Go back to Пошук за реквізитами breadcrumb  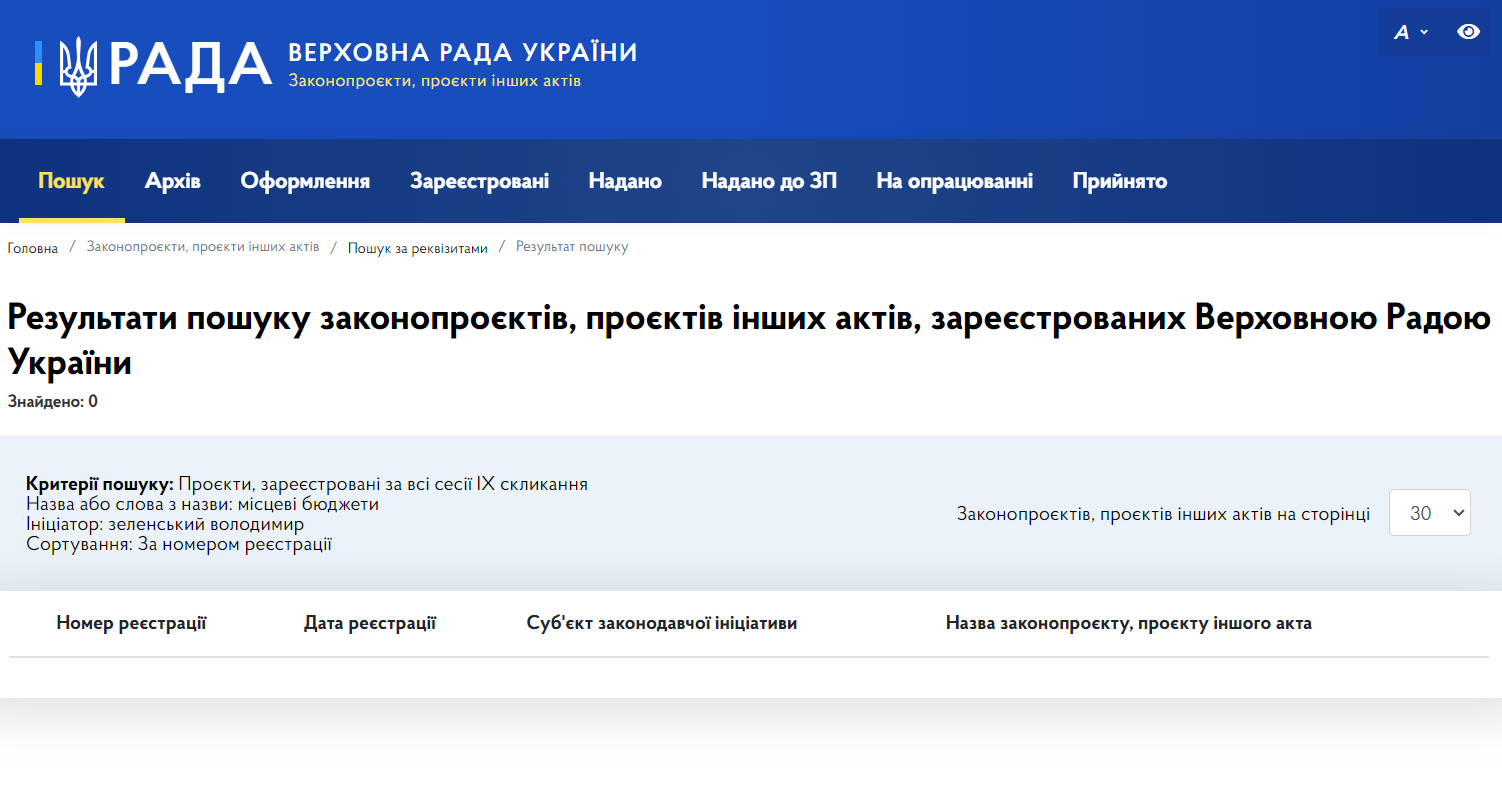(418, 248)
